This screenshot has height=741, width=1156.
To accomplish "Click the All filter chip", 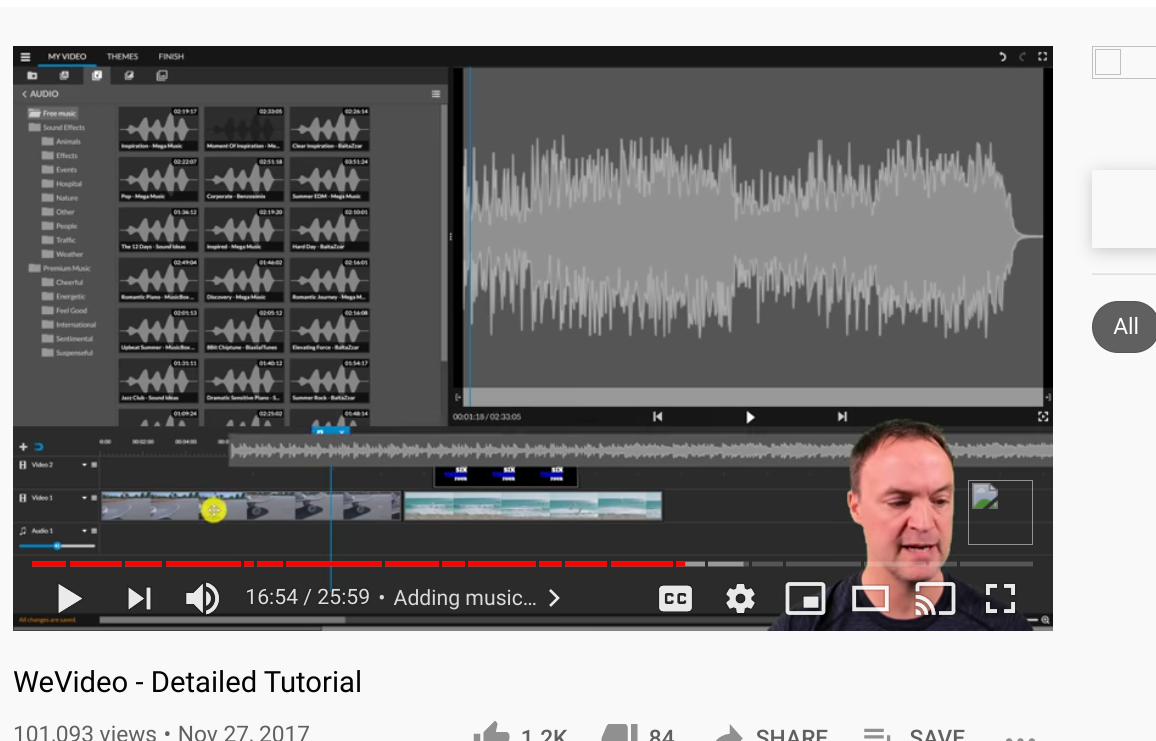I will click(1124, 327).
